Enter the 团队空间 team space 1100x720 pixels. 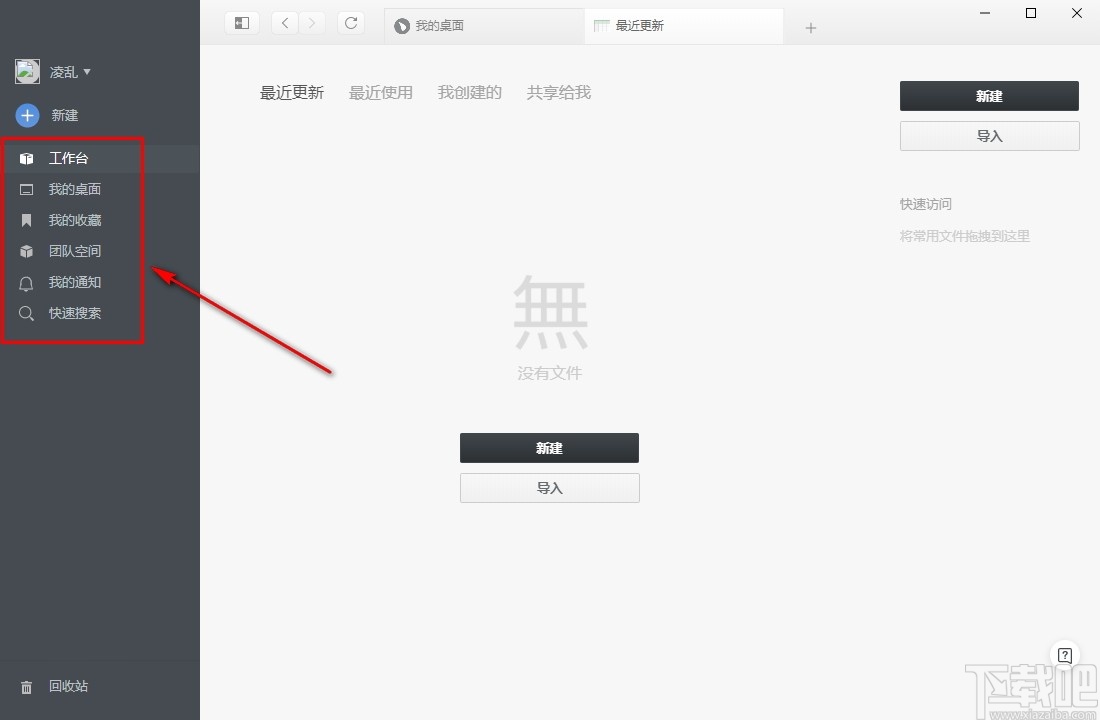click(x=75, y=250)
